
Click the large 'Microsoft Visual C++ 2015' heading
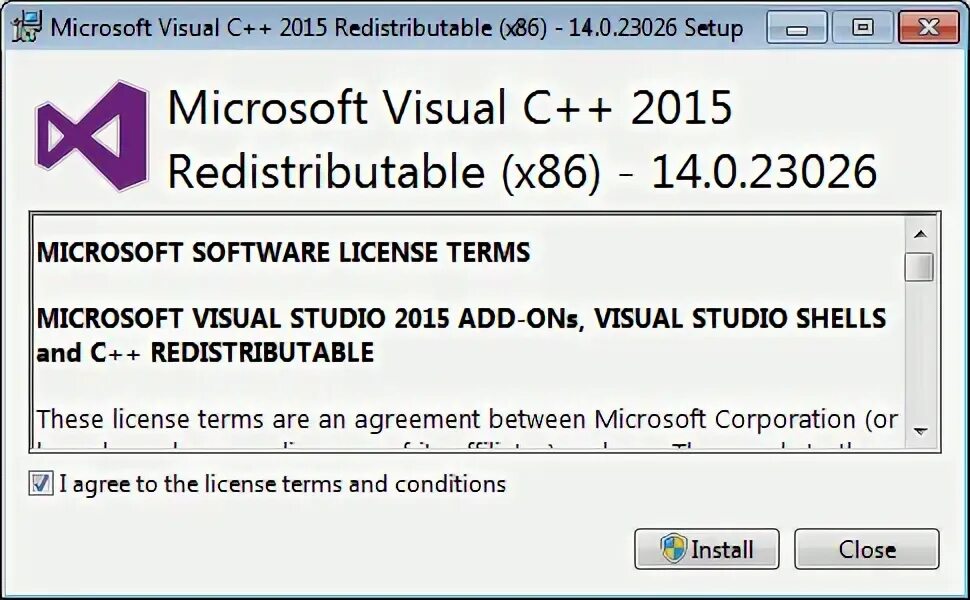[x=450, y=108]
